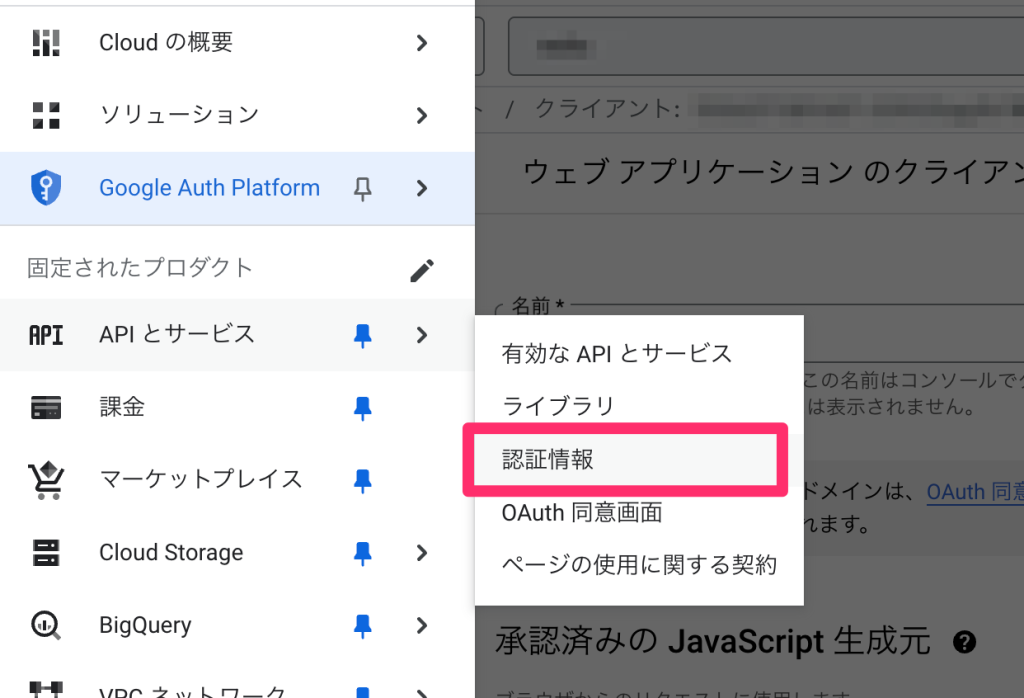
Task: Expand the Google Auth Platform submenu arrow
Action: click(422, 188)
